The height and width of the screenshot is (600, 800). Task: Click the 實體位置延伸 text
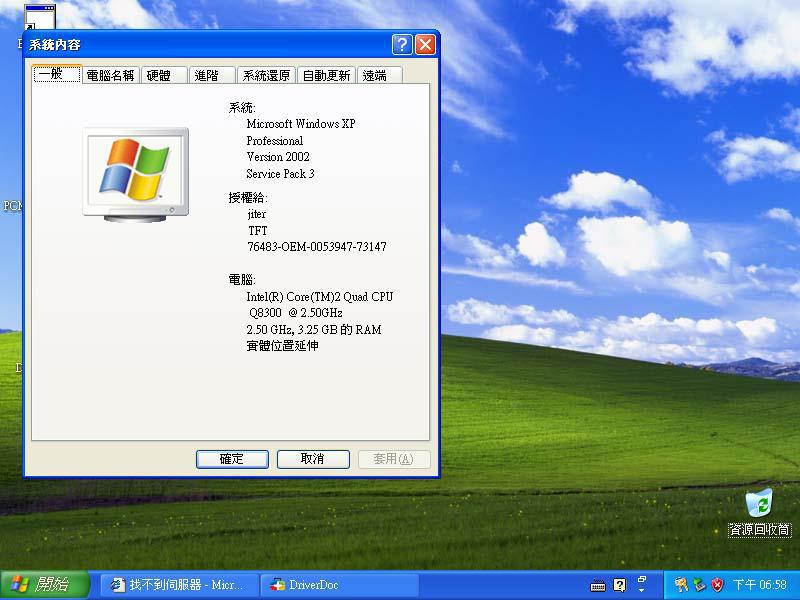282,346
